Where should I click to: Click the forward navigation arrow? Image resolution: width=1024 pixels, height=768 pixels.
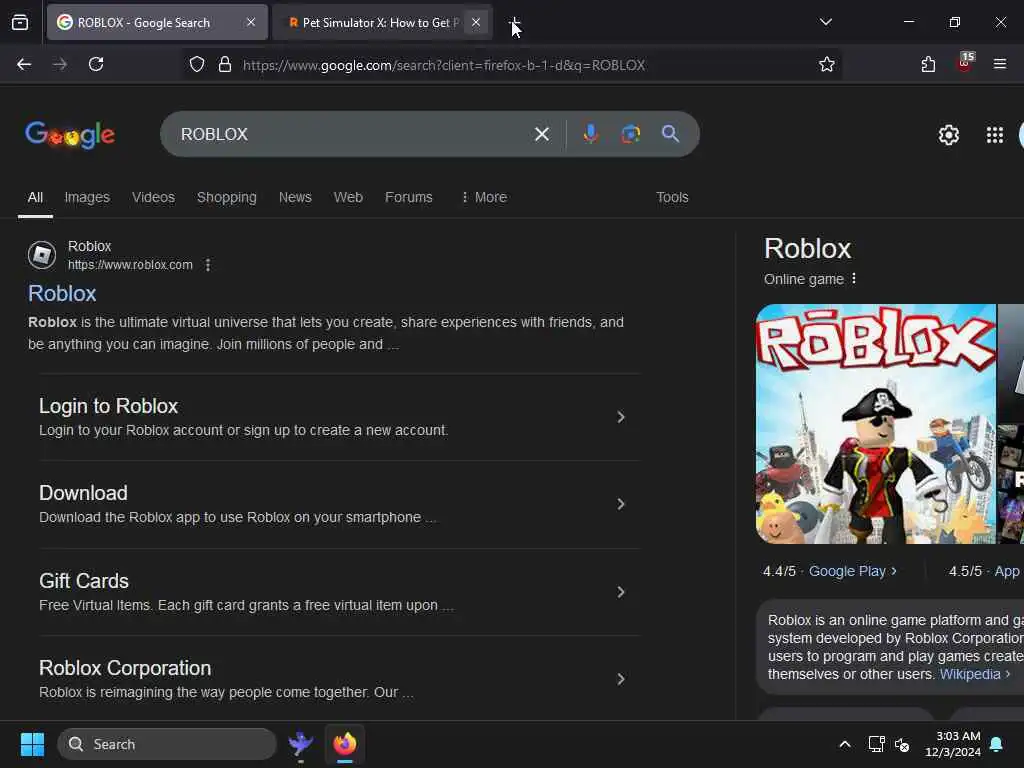[x=60, y=64]
